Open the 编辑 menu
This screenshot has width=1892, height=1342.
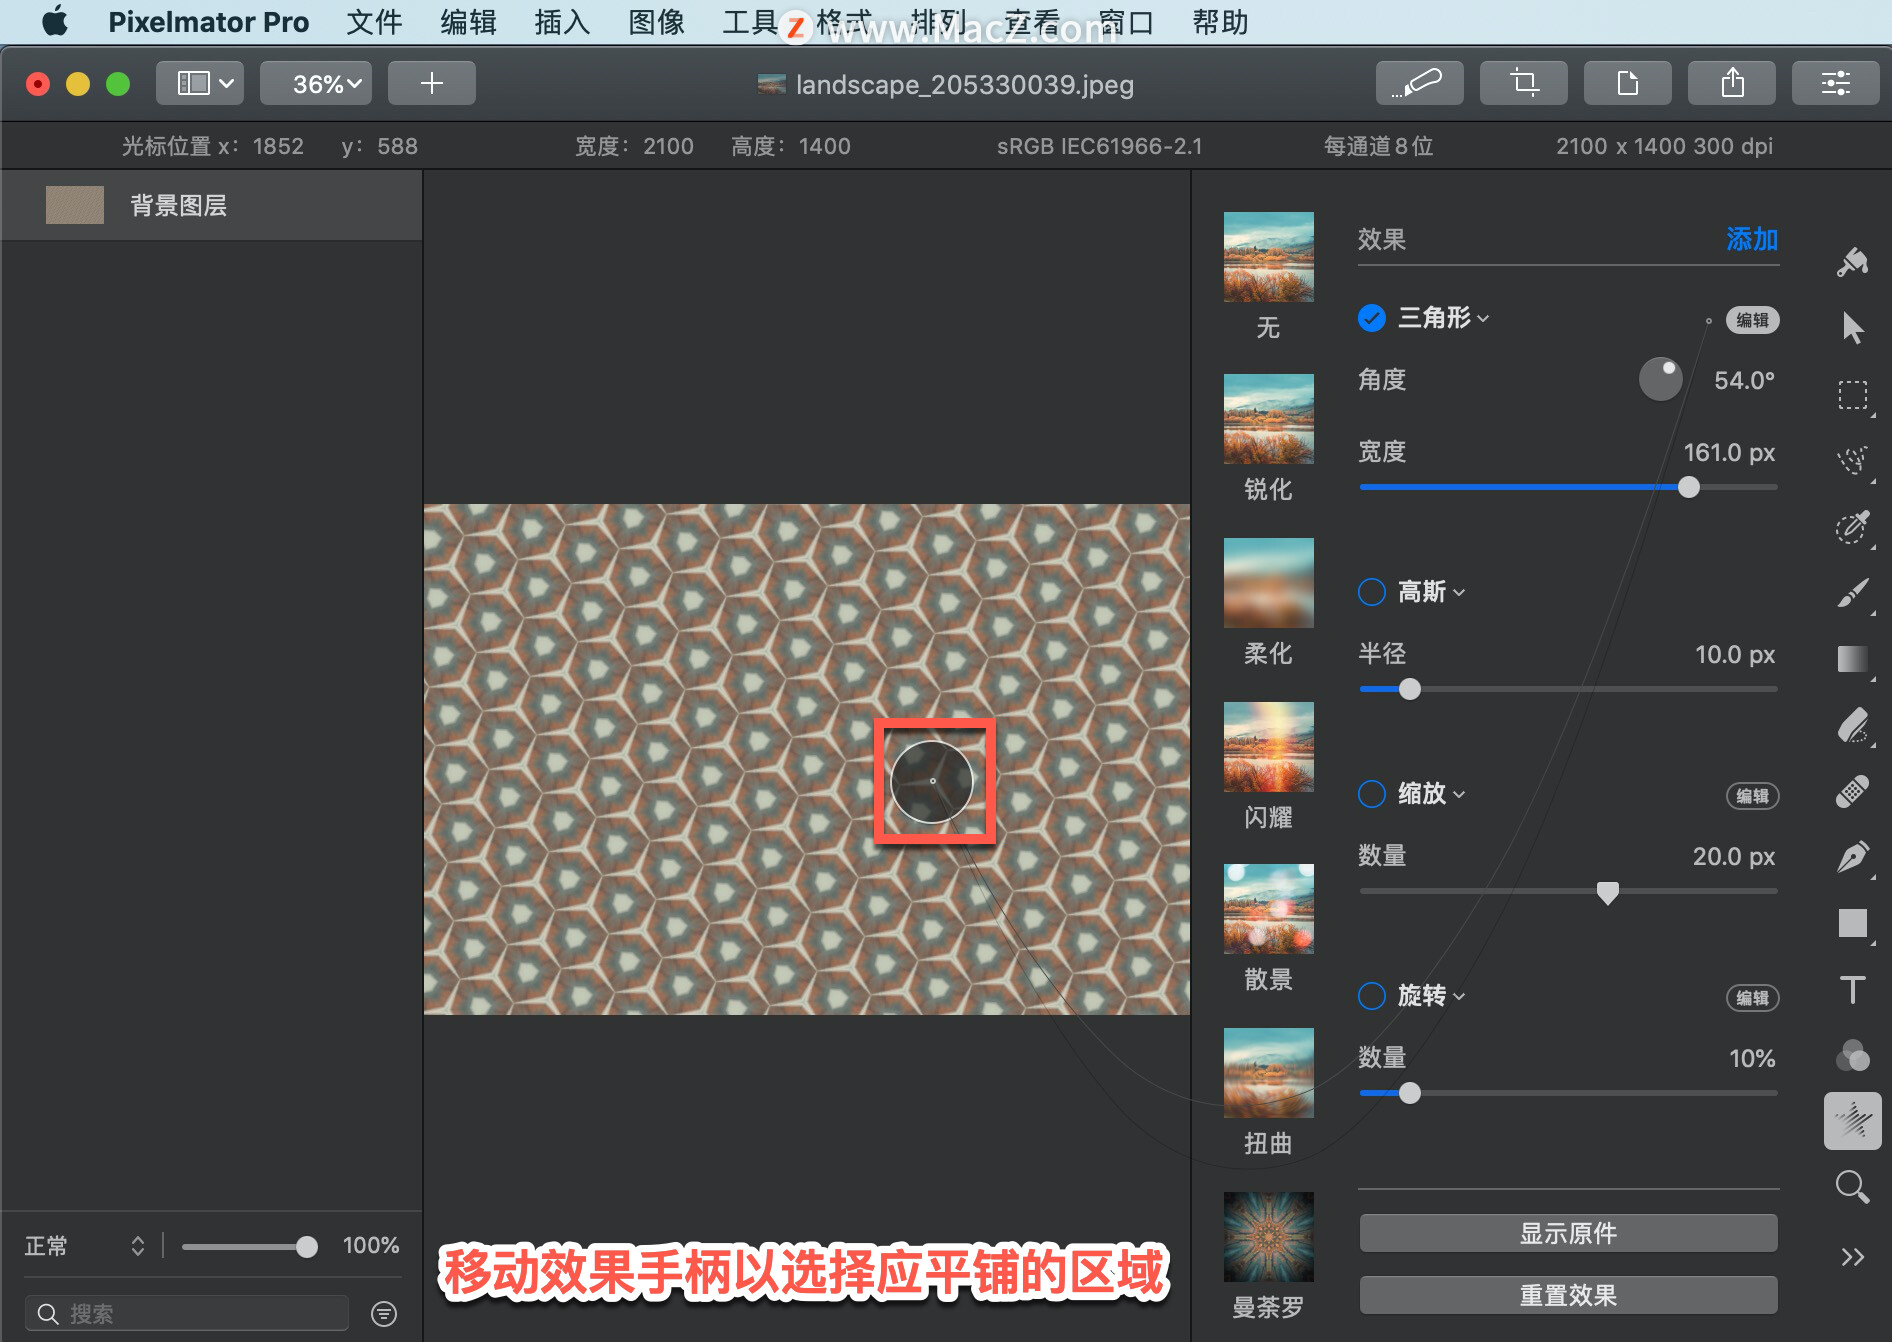pyautogui.click(x=468, y=22)
